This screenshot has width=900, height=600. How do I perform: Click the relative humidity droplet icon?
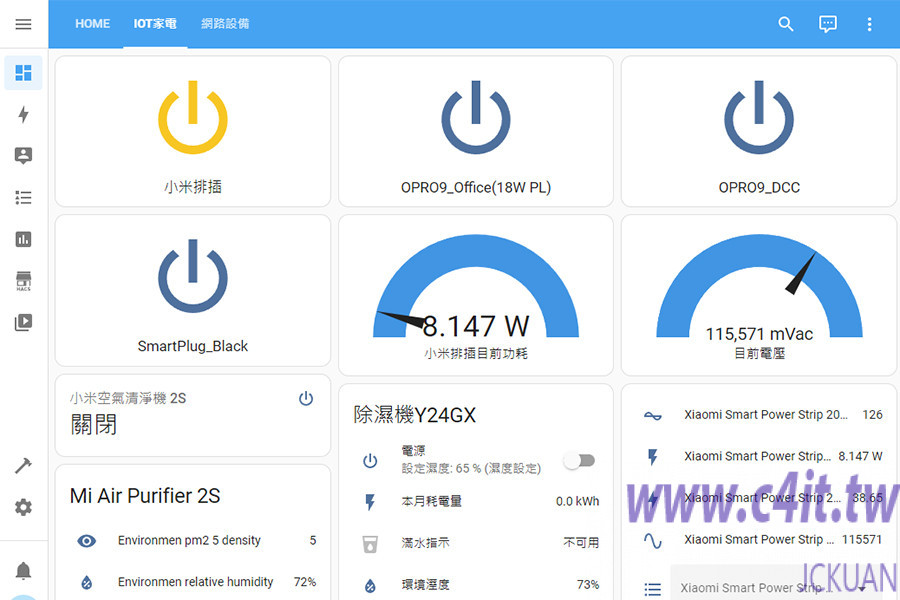click(x=87, y=582)
